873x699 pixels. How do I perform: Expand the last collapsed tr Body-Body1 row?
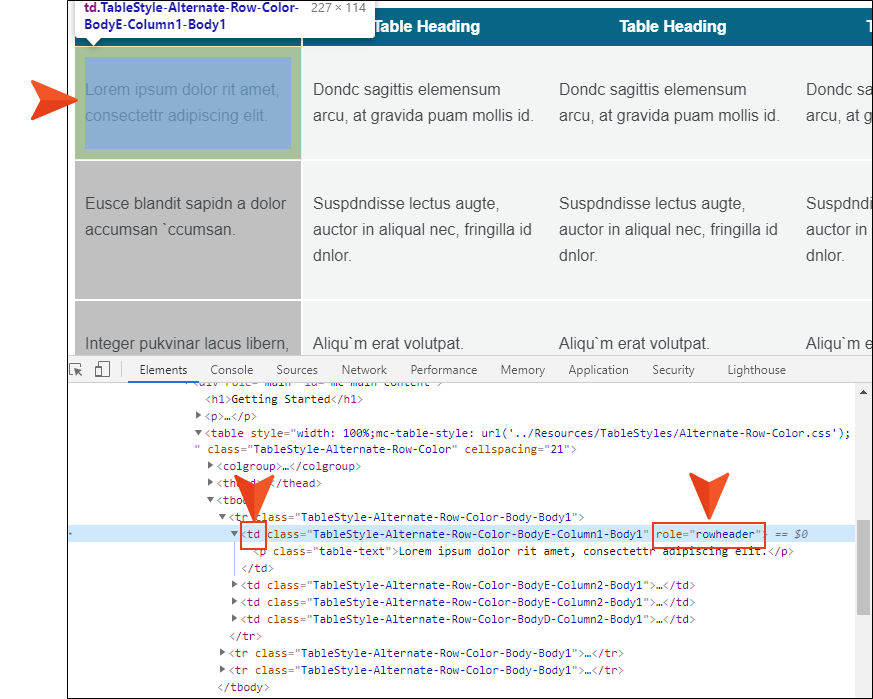(223, 670)
